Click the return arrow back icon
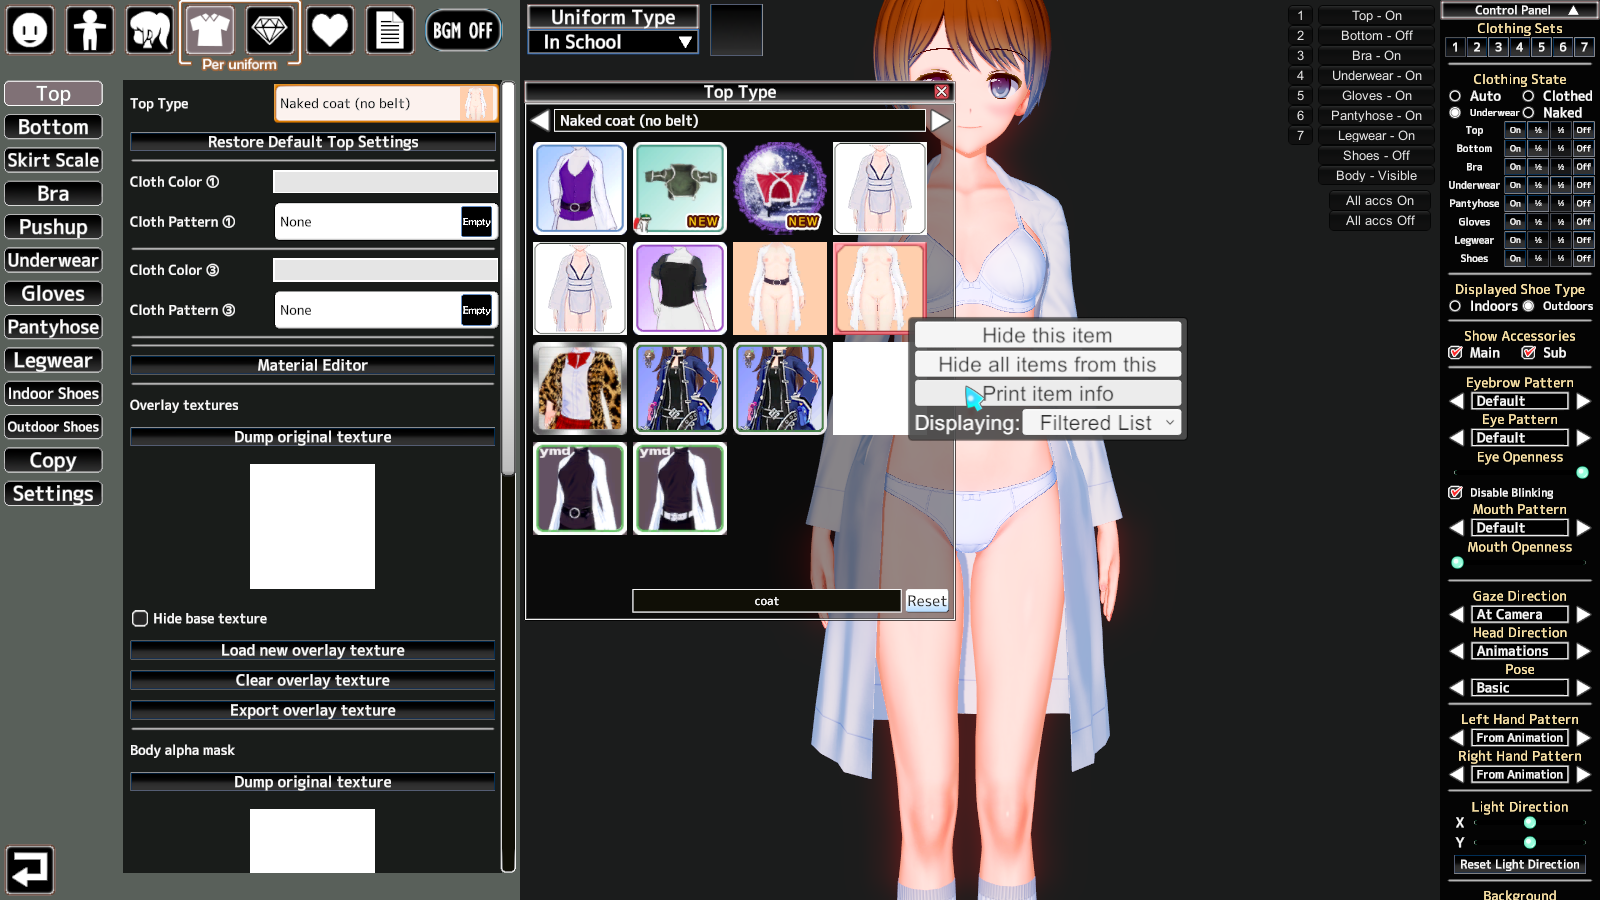 click(x=30, y=870)
